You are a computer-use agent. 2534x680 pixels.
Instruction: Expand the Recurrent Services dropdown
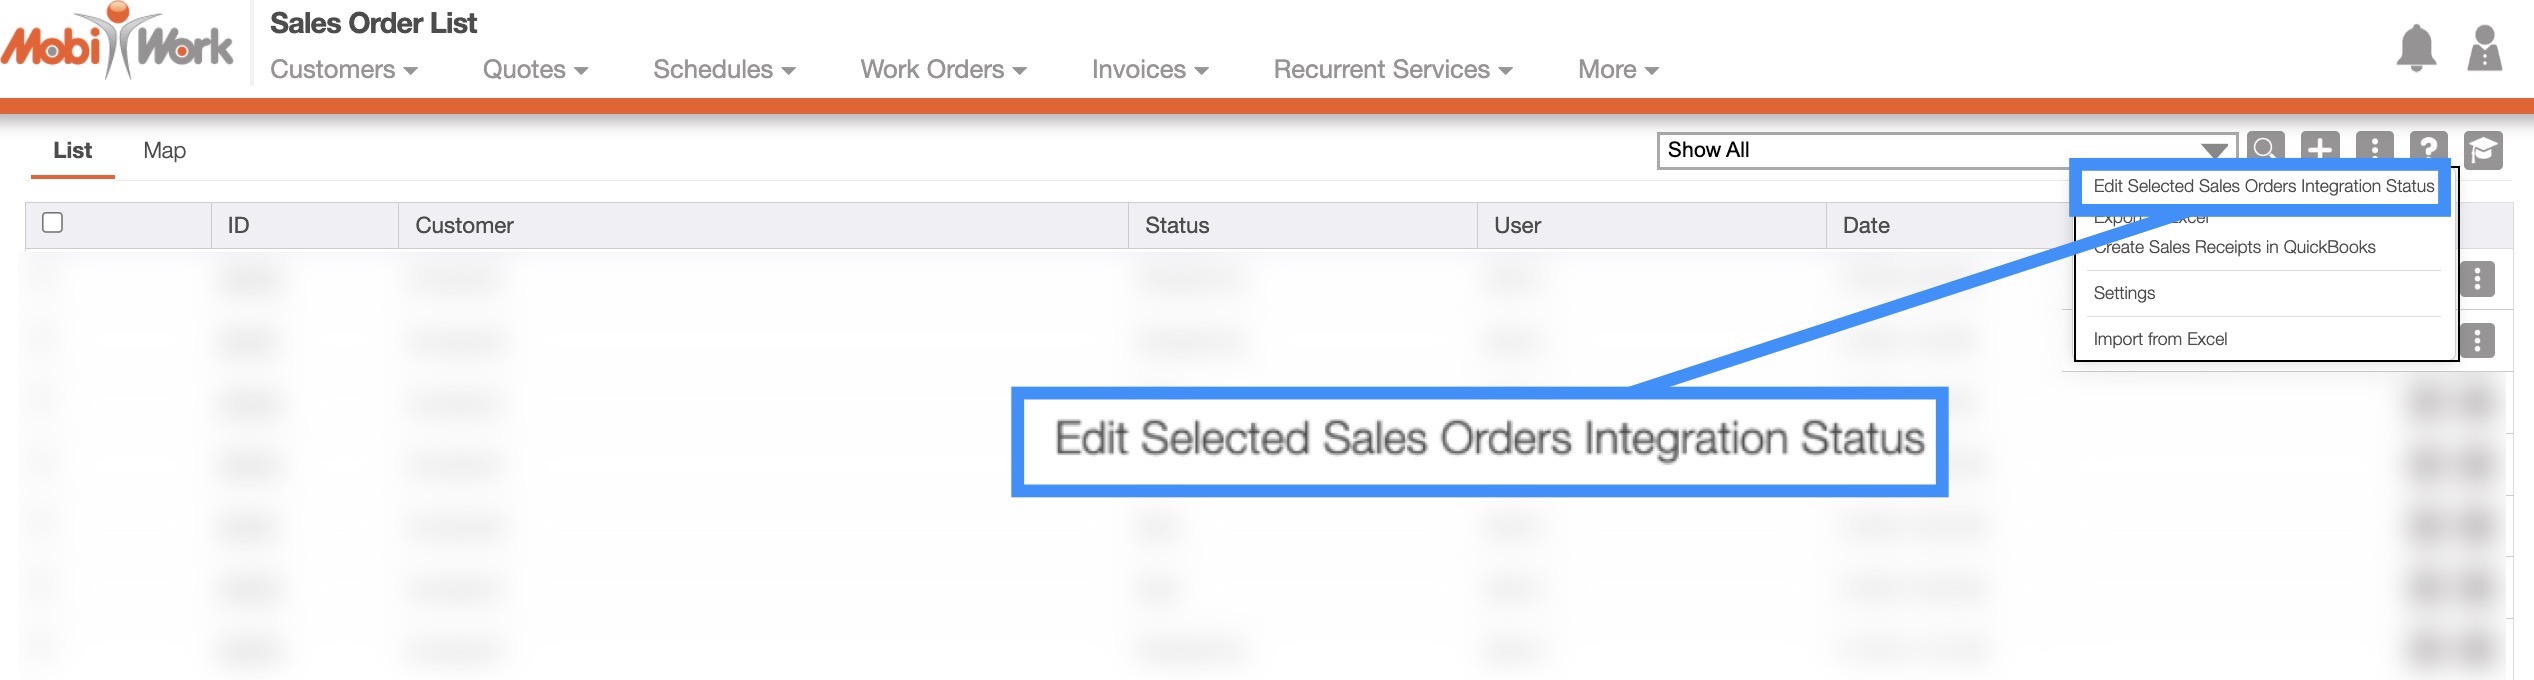[1392, 70]
